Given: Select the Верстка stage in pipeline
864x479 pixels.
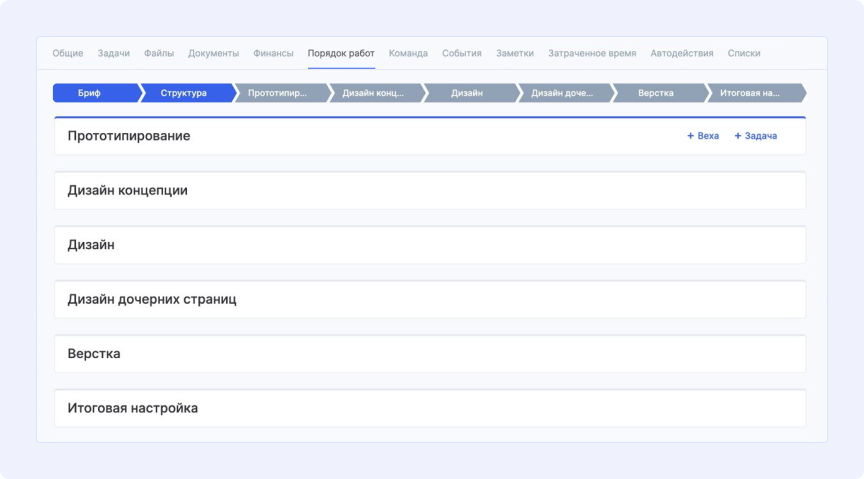Looking at the screenshot, I should point(655,93).
